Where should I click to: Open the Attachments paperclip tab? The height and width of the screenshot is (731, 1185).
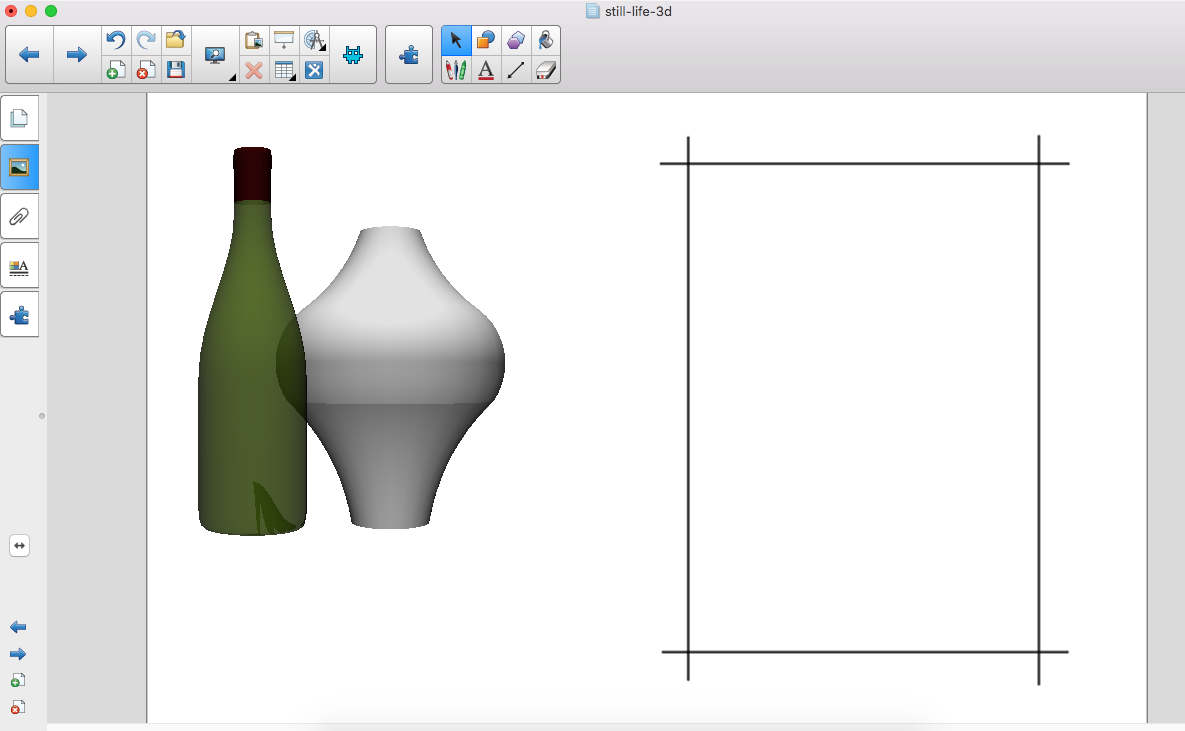pos(20,216)
